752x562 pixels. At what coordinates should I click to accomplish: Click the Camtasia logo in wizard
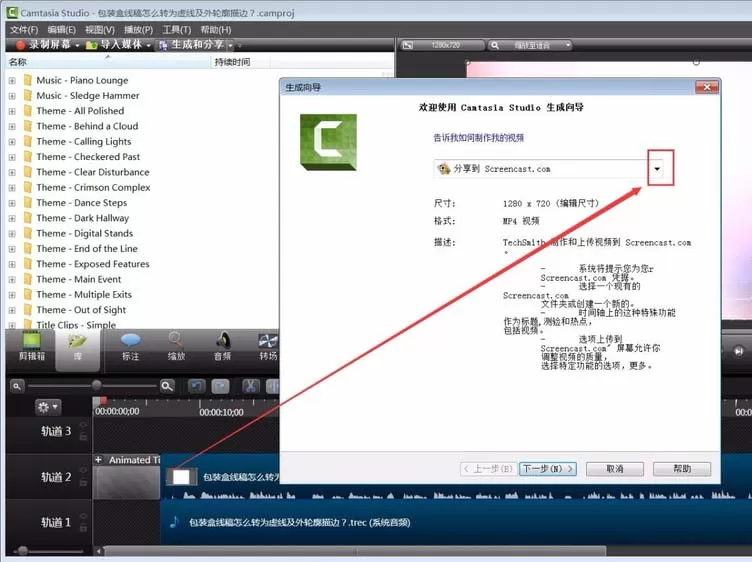pos(328,142)
